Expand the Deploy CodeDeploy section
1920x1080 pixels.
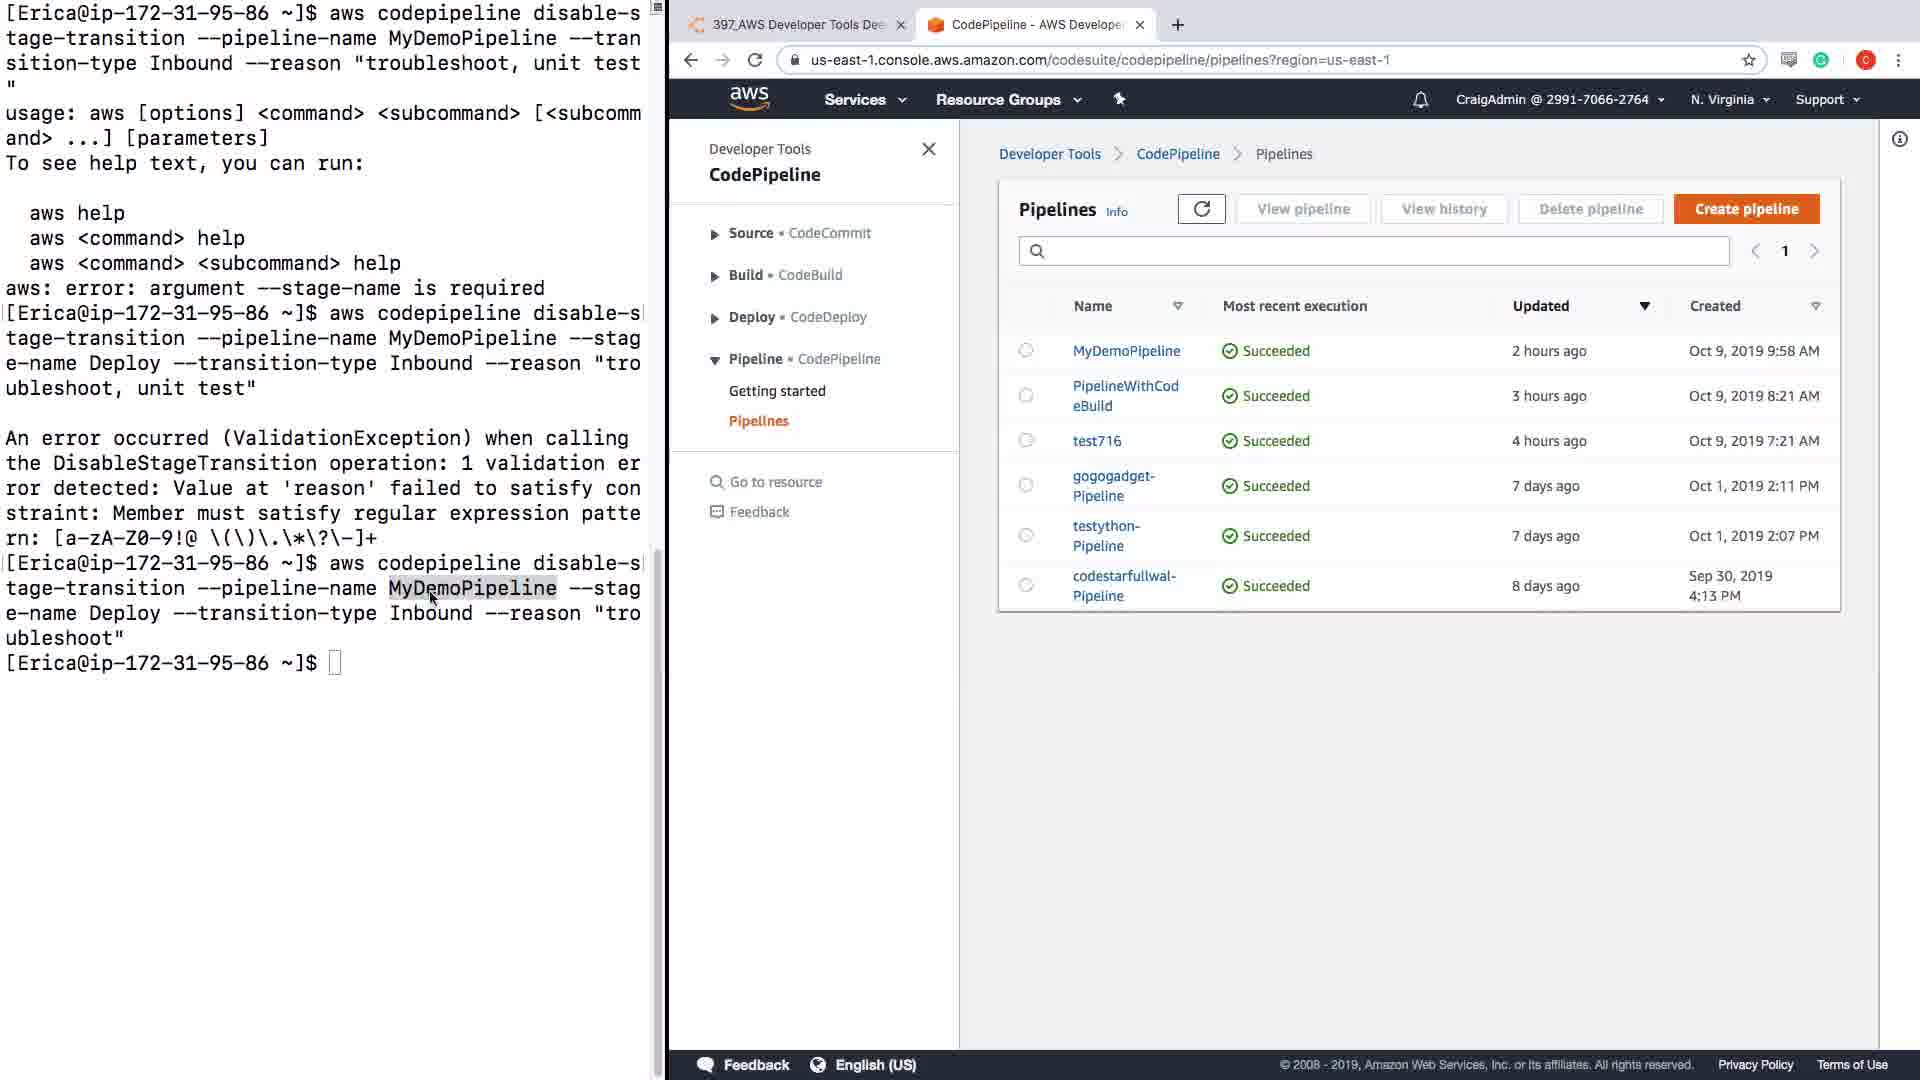pyautogui.click(x=714, y=318)
